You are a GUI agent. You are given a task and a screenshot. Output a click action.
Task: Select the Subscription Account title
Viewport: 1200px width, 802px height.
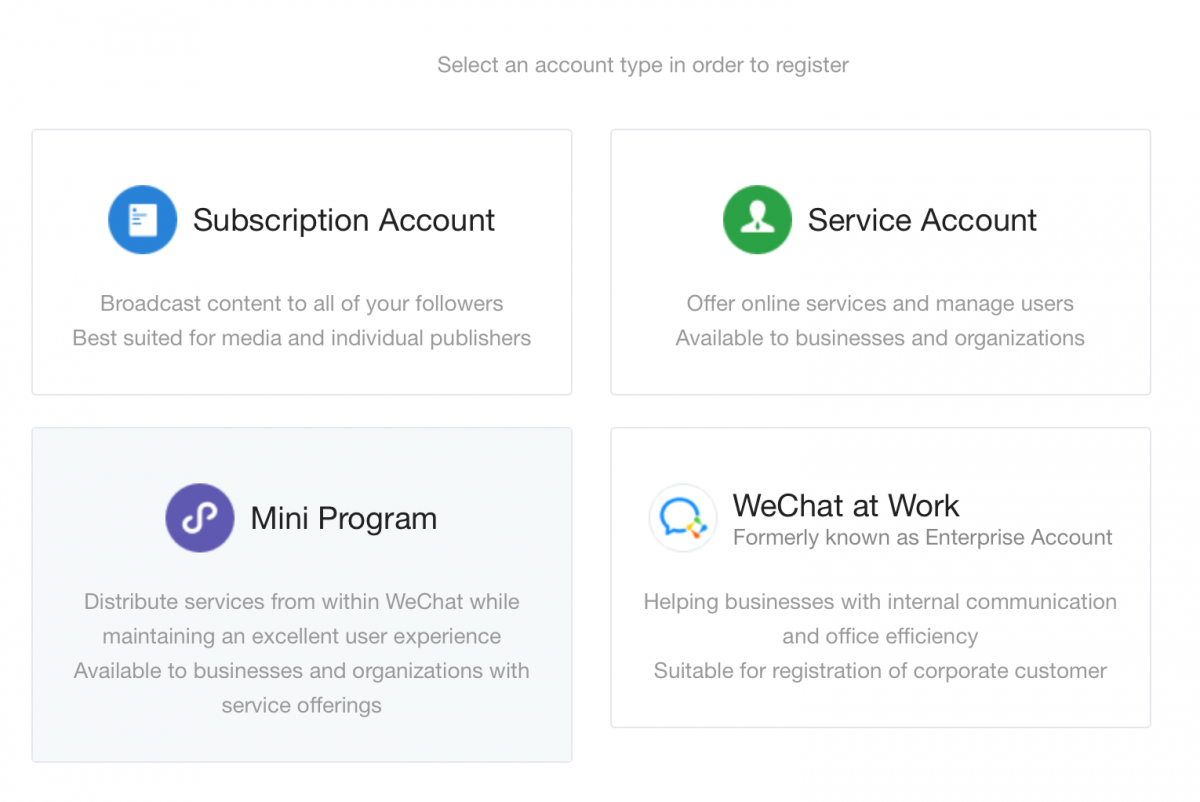343,220
